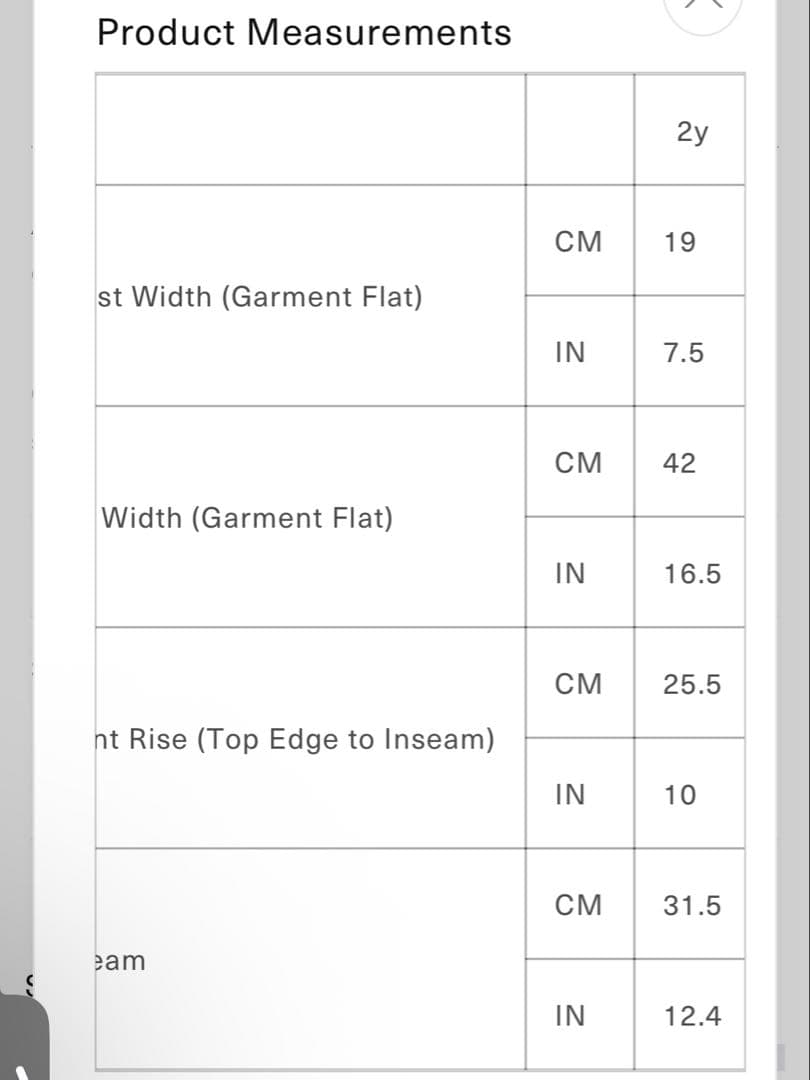Click the IN unit cell beside 12.4
Screen dimensions: 810x1080
coord(570,1017)
